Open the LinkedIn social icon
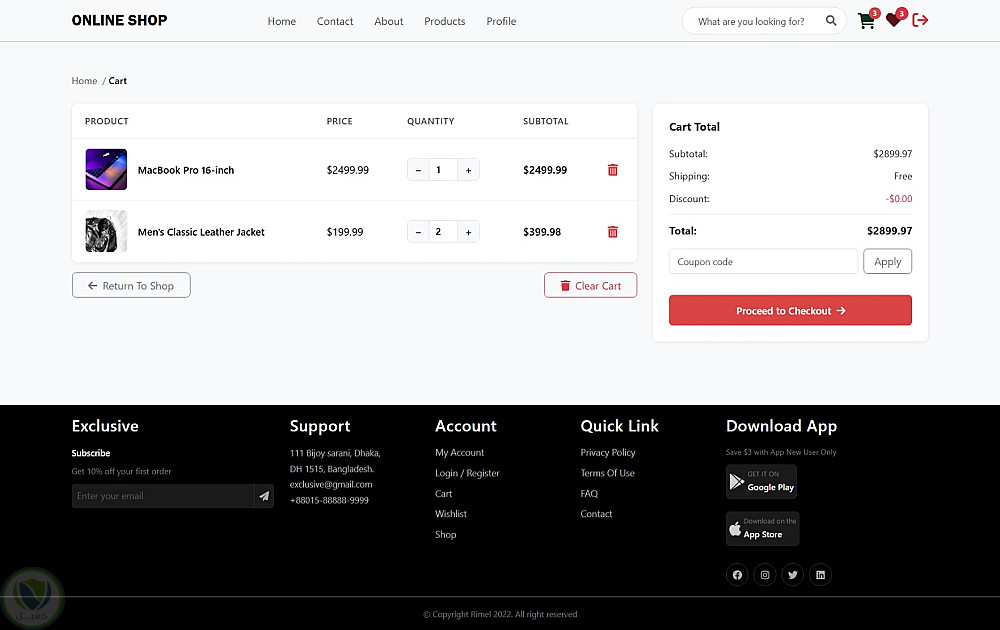This screenshot has height=630, width=1000. pyautogui.click(x=820, y=575)
